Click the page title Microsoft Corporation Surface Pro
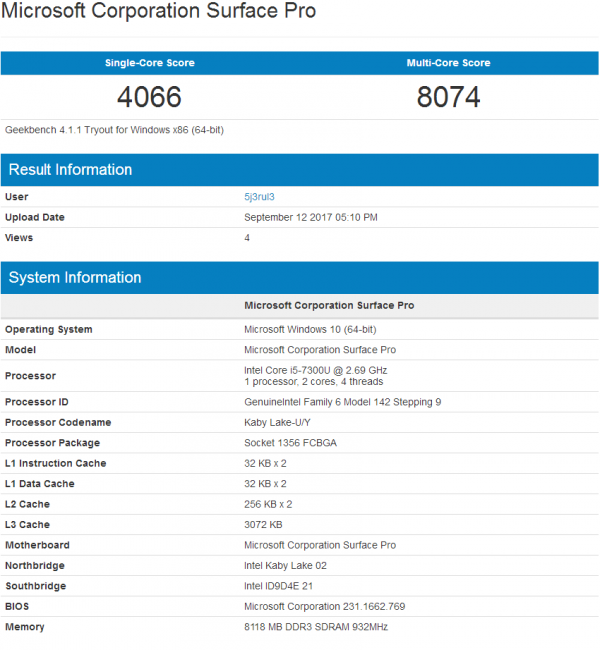Viewport: 600px width, 650px height. 158,11
